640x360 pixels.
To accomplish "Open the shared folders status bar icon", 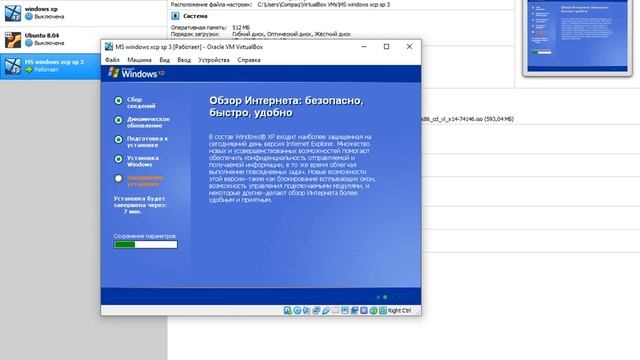I will (x=335, y=311).
